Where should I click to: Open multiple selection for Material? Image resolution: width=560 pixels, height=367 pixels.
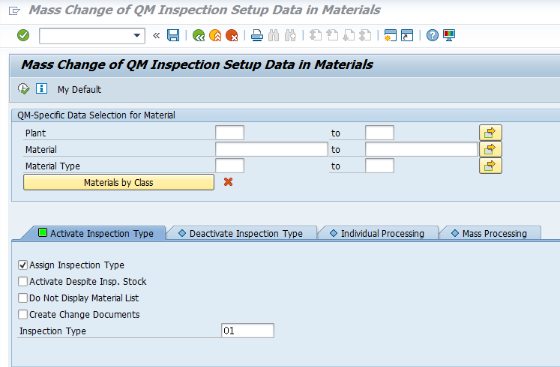click(x=490, y=149)
